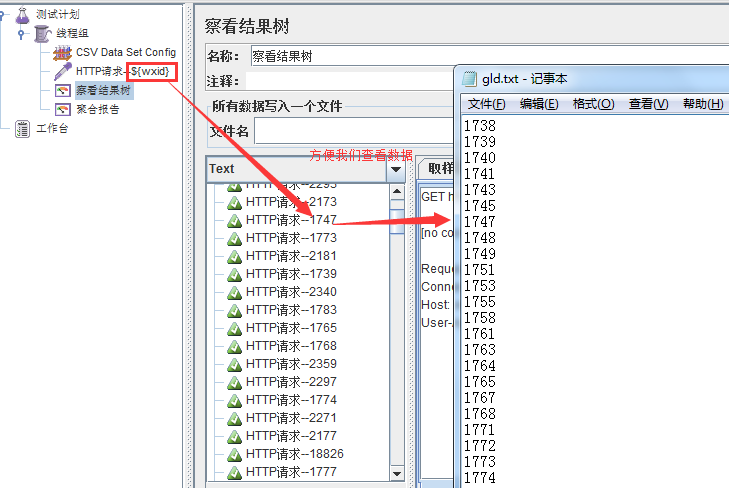This screenshot has width=729, height=488.
Task: Click the 名称 input field
Action: 490,57
